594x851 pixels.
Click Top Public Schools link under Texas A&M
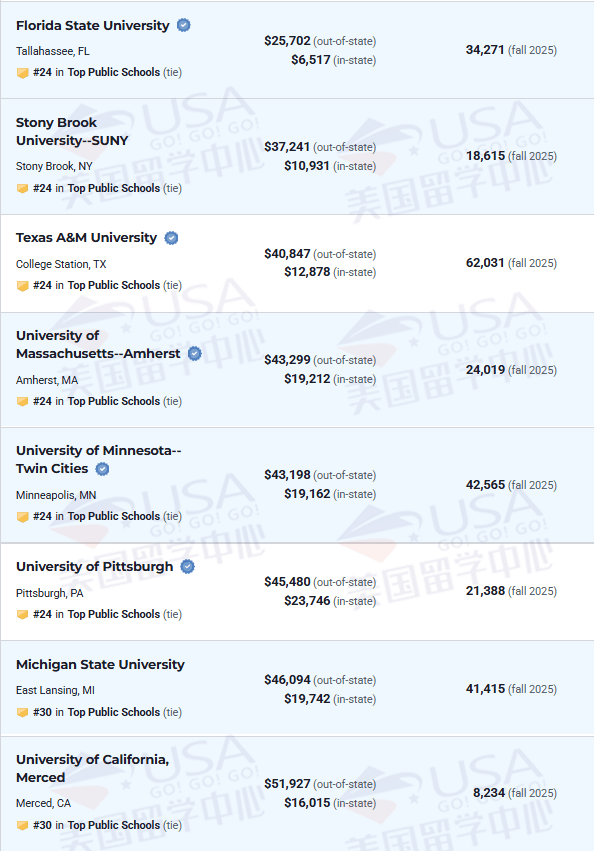(x=114, y=285)
